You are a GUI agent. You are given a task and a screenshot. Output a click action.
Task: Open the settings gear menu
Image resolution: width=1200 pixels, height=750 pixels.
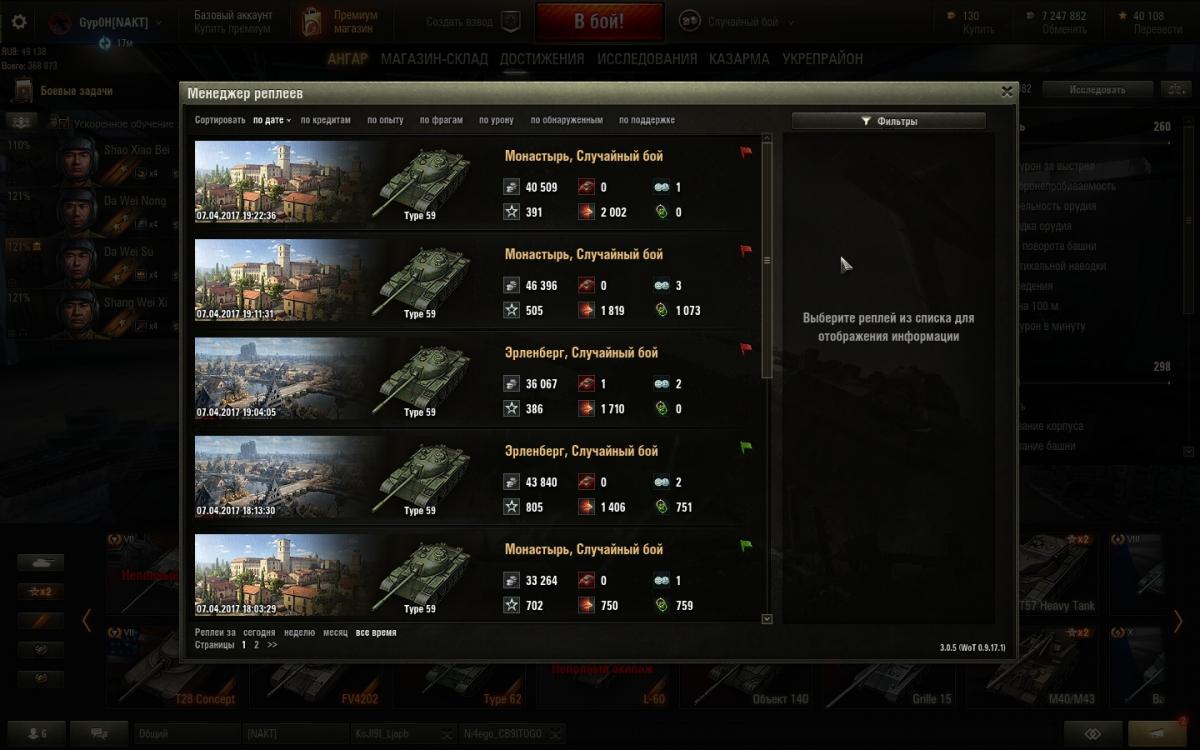pos(19,21)
